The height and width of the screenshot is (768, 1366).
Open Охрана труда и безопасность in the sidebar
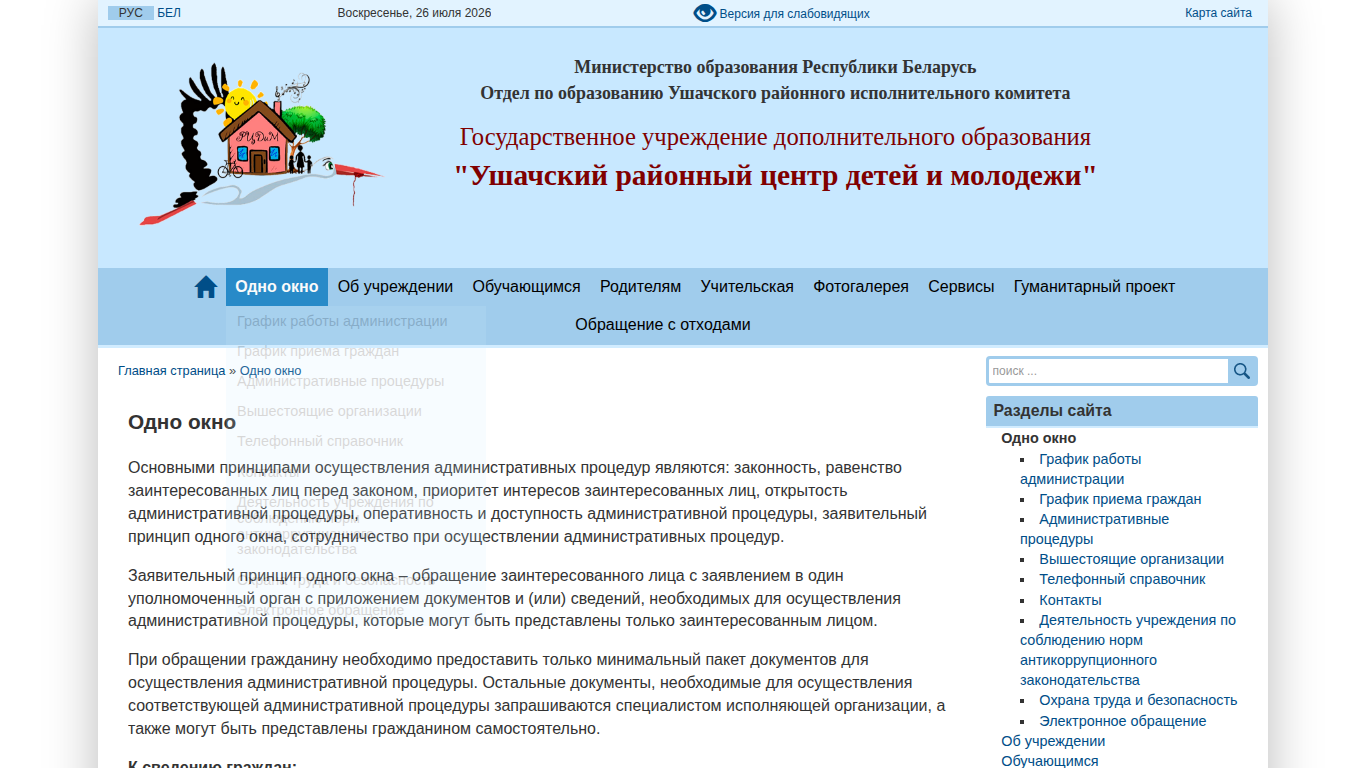pos(1138,700)
